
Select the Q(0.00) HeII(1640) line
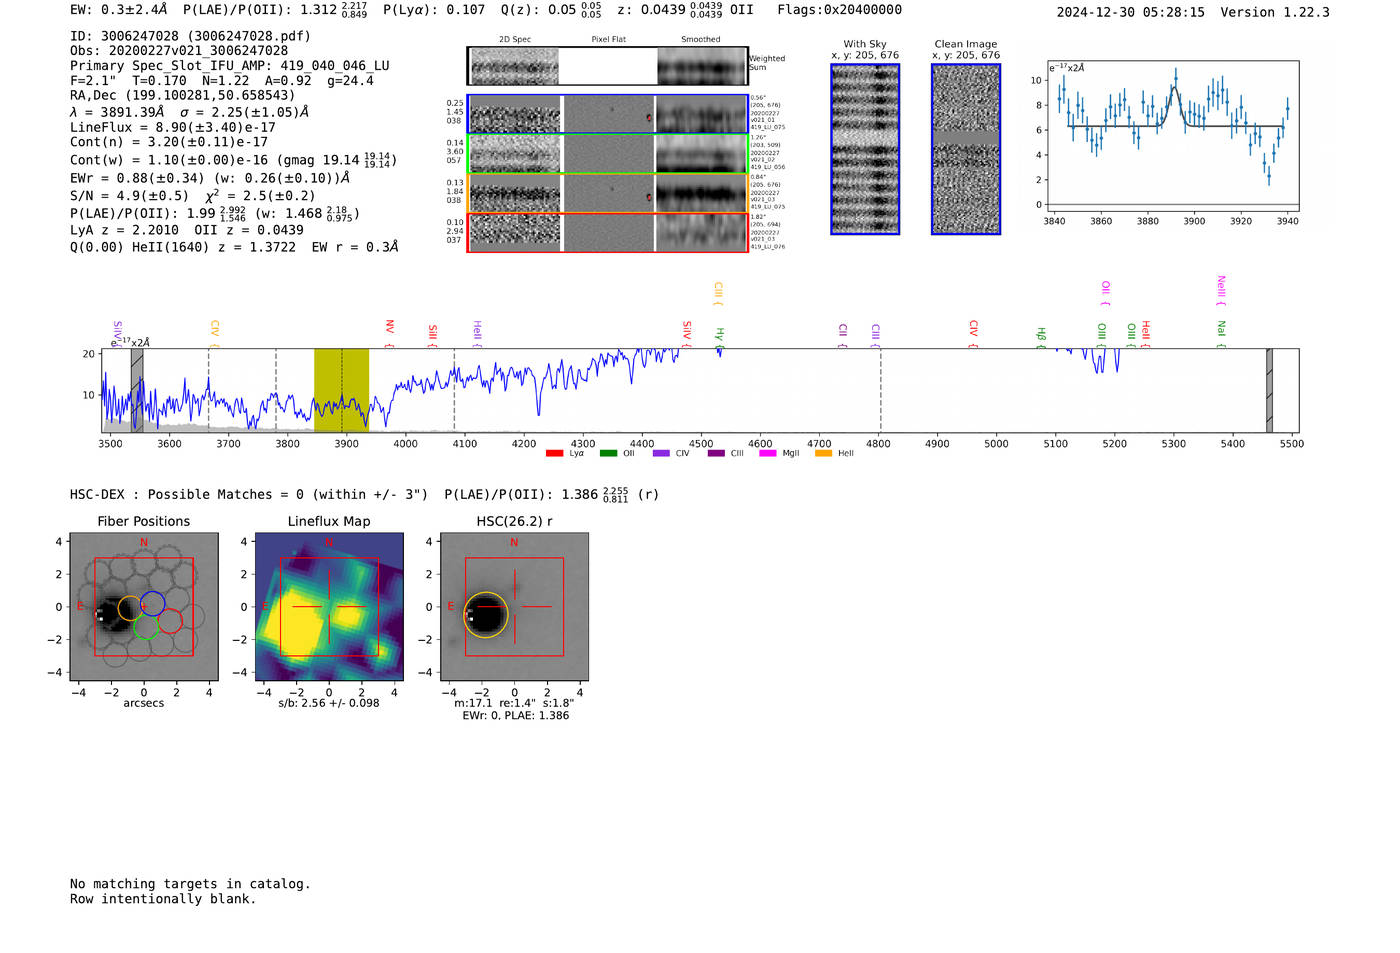tap(234, 247)
